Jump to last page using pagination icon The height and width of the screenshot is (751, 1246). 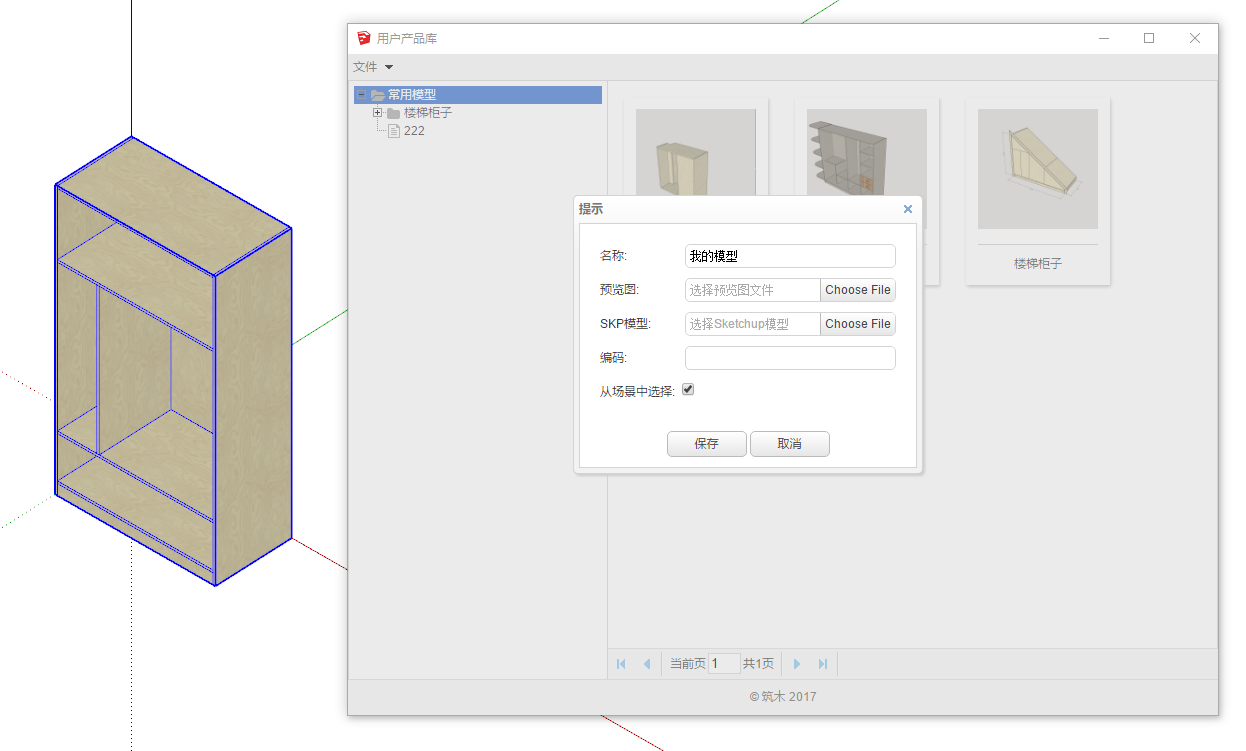click(821, 663)
